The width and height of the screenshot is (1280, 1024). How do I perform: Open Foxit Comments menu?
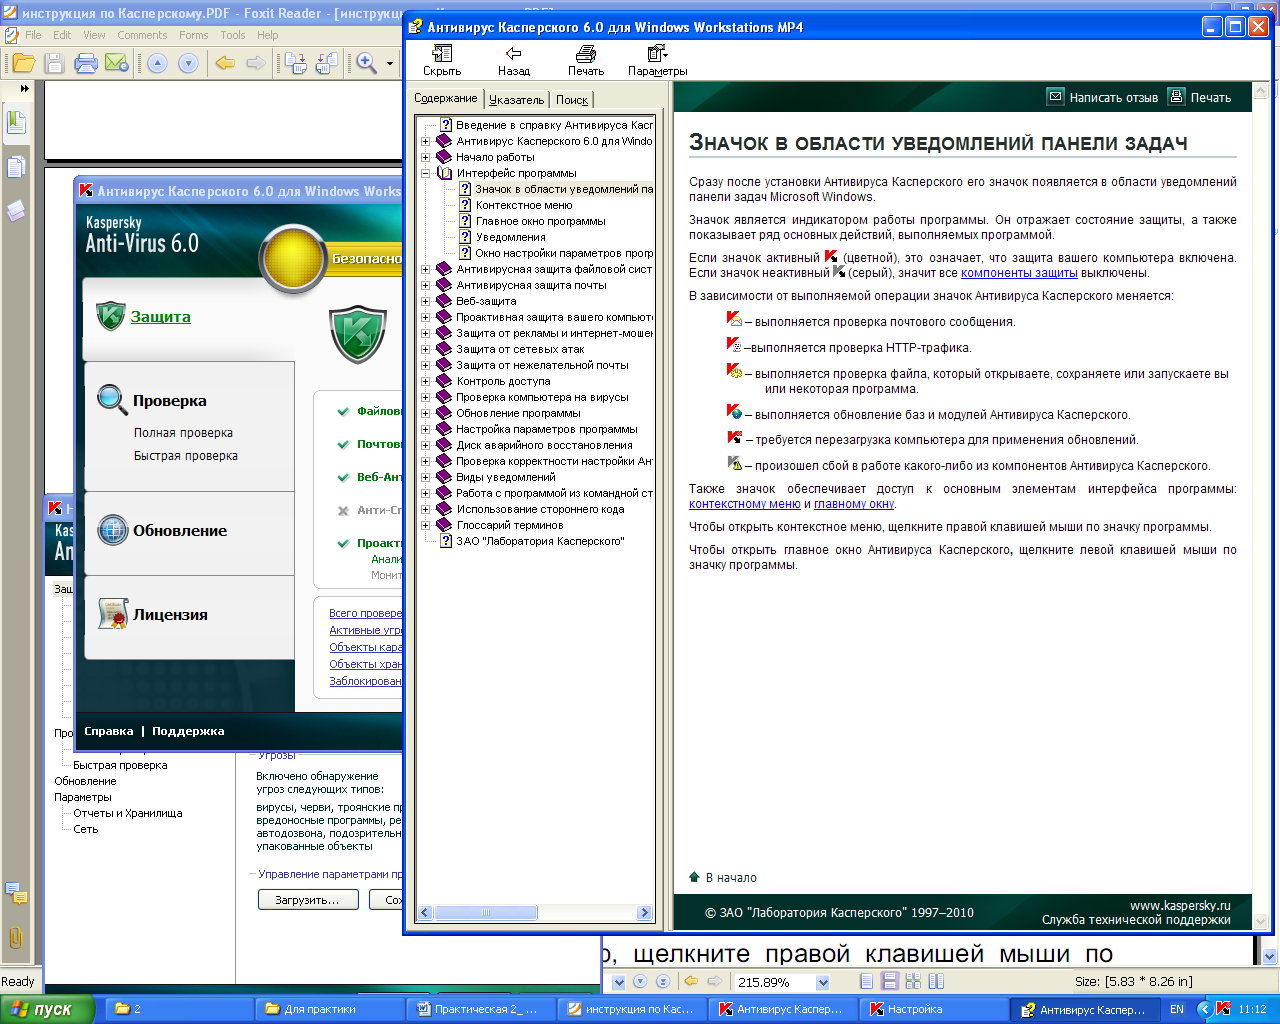click(x=142, y=35)
